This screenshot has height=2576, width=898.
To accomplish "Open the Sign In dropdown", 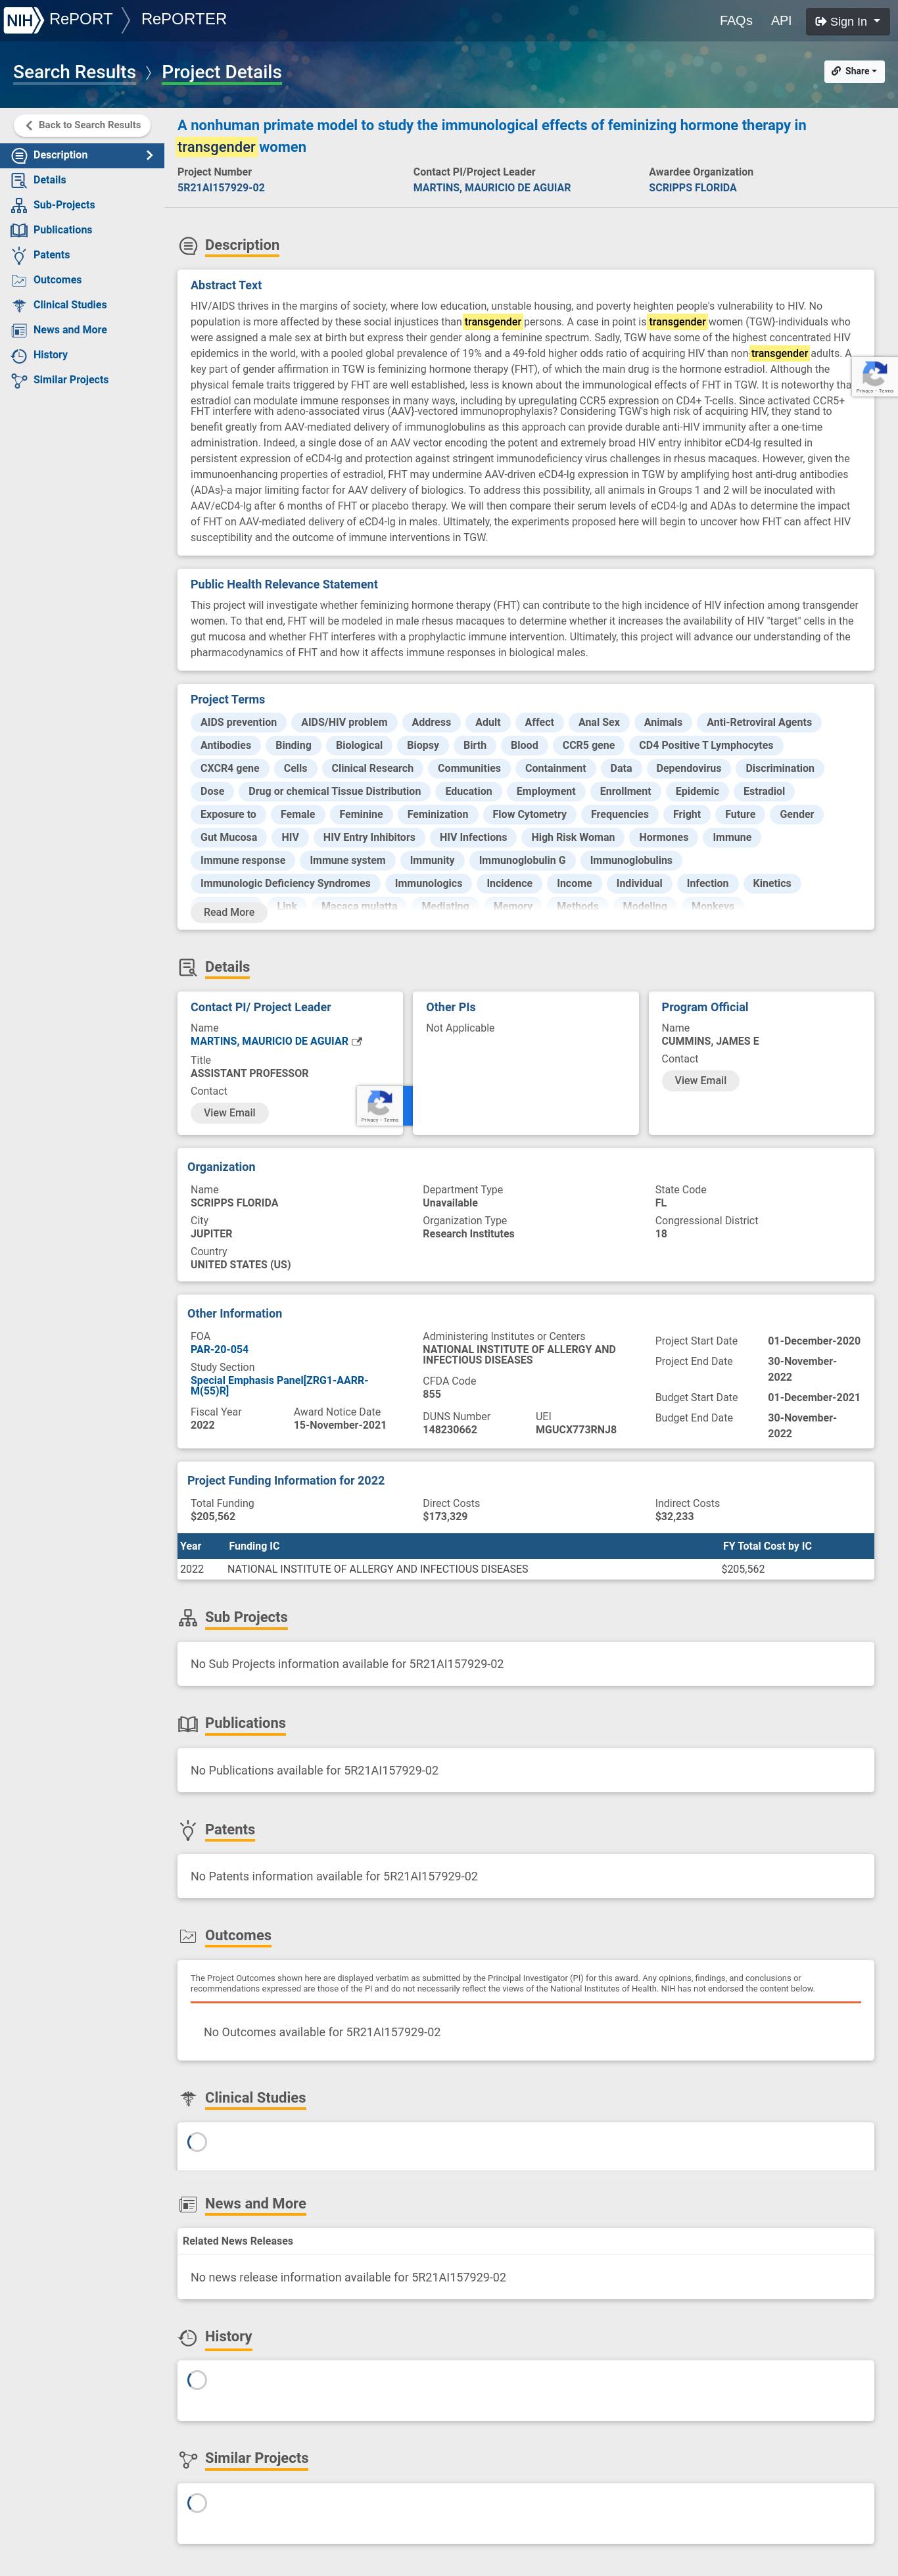I will (x=847, y=21).
